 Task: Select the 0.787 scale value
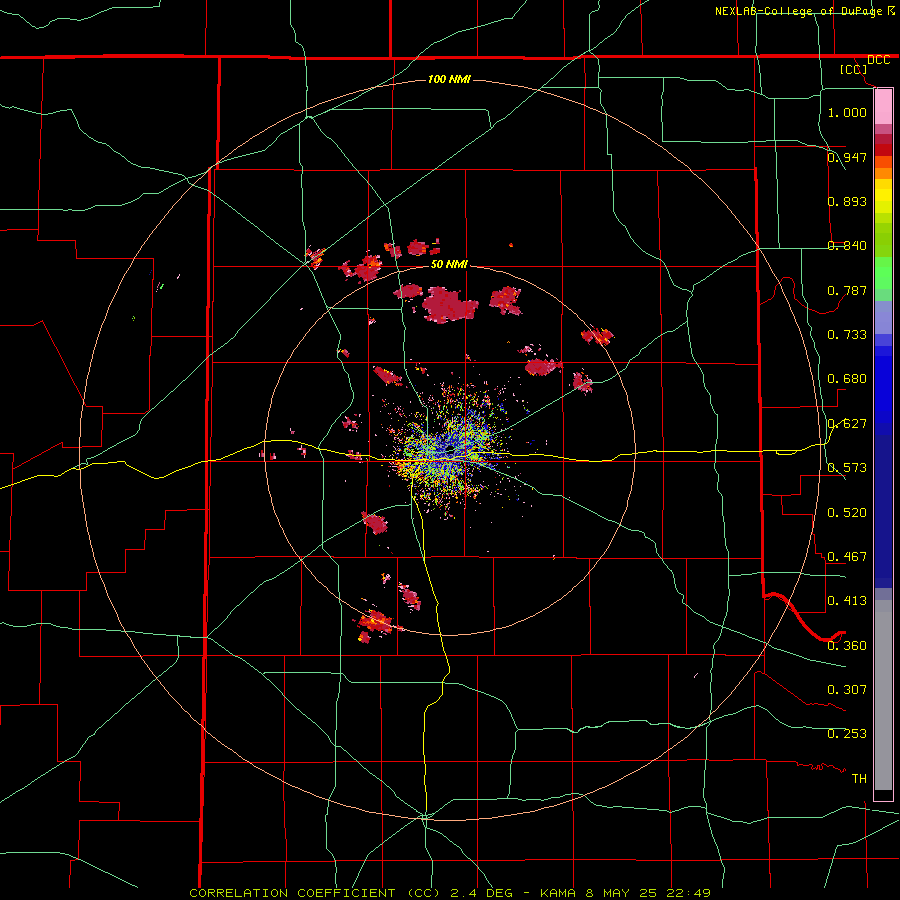pos(847,290)
